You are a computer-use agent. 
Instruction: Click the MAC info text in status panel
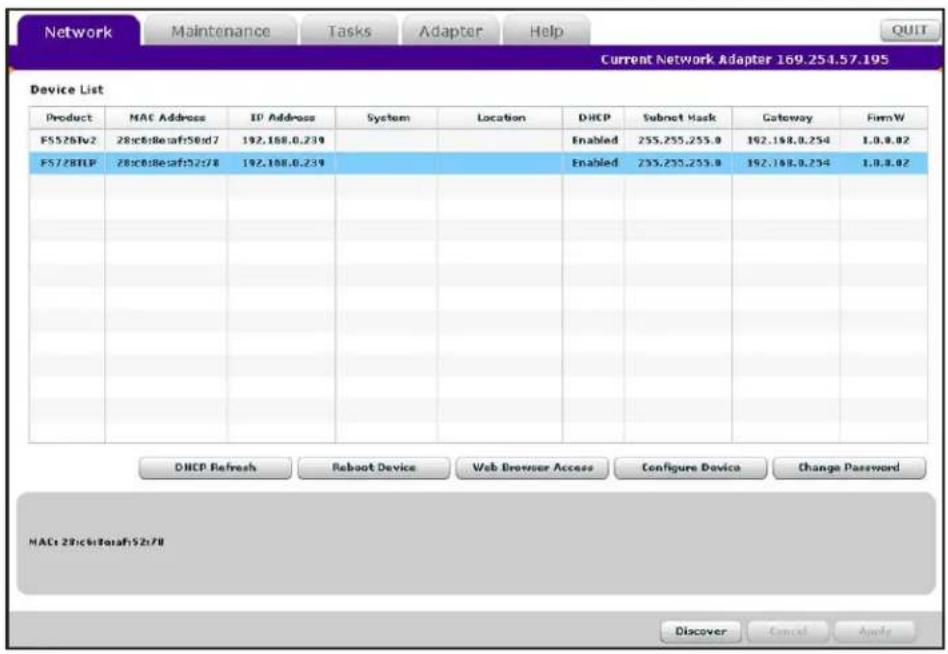[x=97, y=542]
